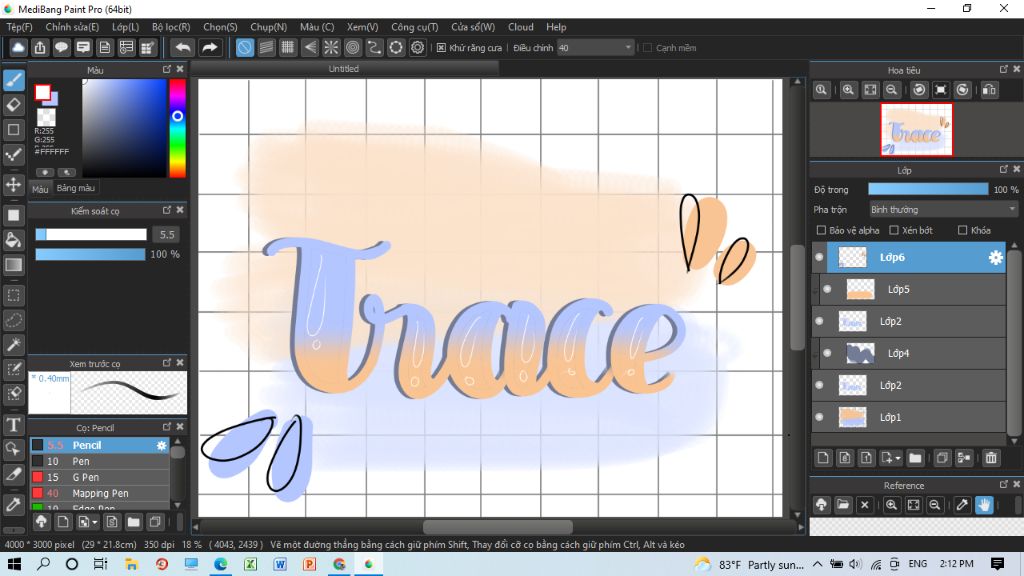The width and height of the screenshot is (1024, 576).
Task: Open Điều chỉnh correction value dropdown
Action: [x=596, y=48]
